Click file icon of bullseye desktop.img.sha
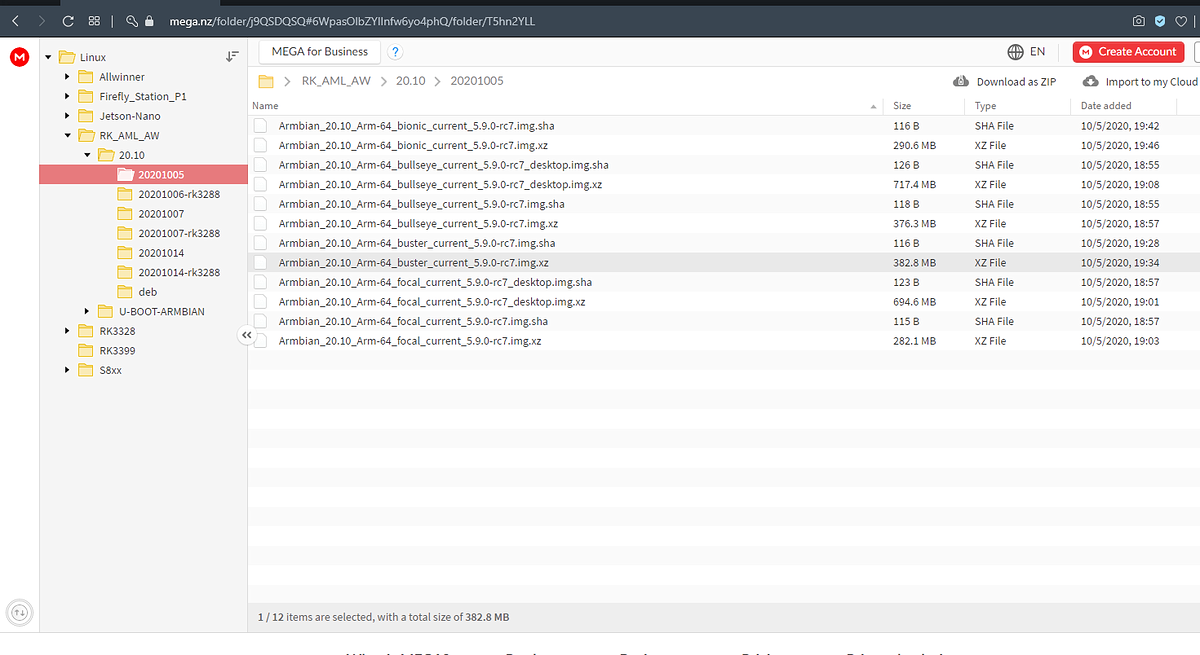 click(x=260, y=165)
